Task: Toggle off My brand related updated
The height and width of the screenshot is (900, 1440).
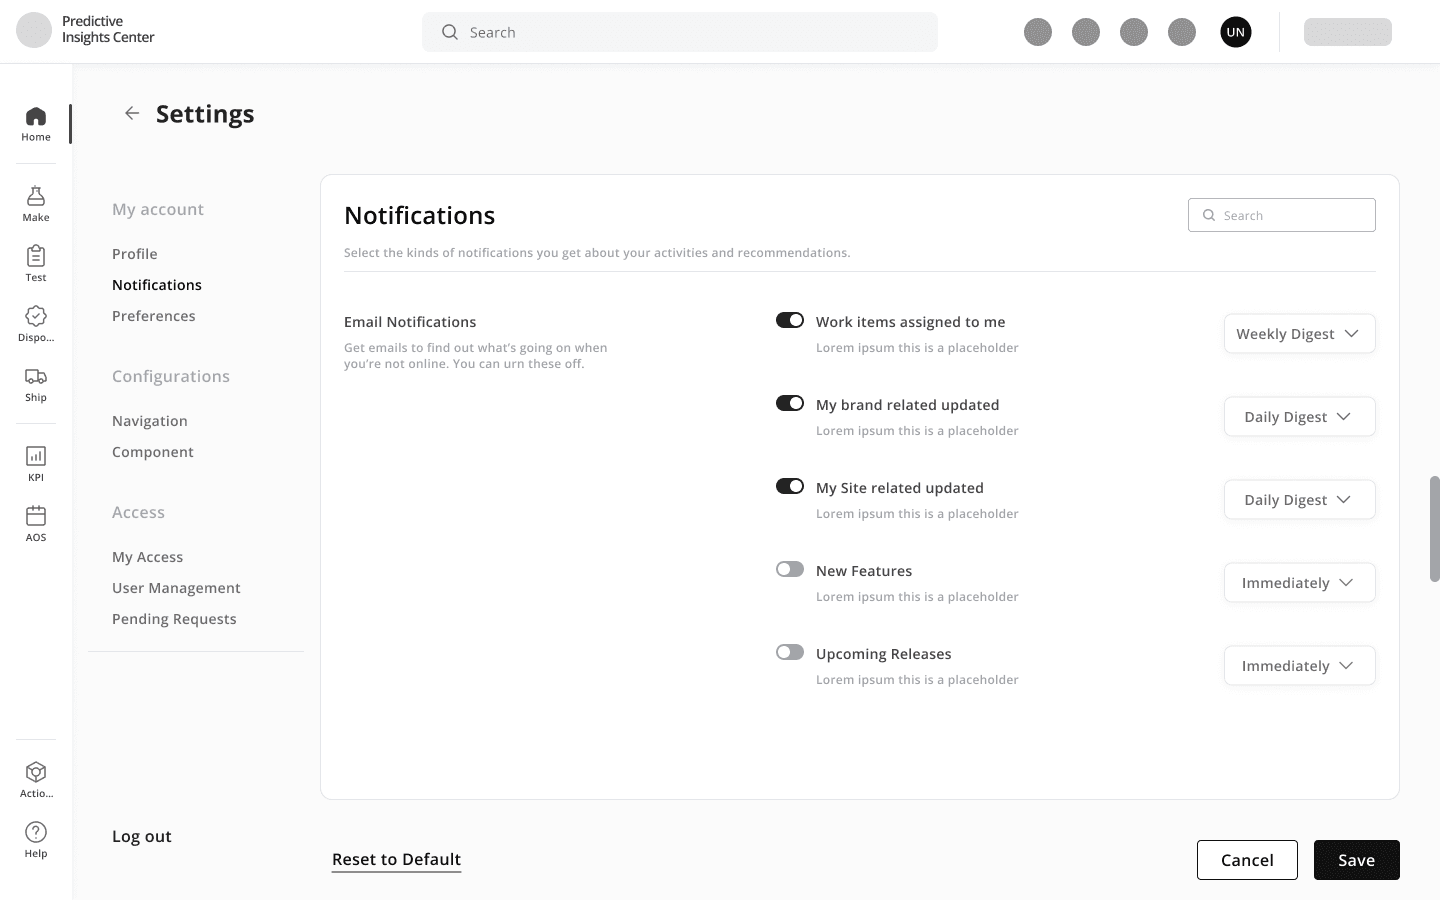Action: 790,403
